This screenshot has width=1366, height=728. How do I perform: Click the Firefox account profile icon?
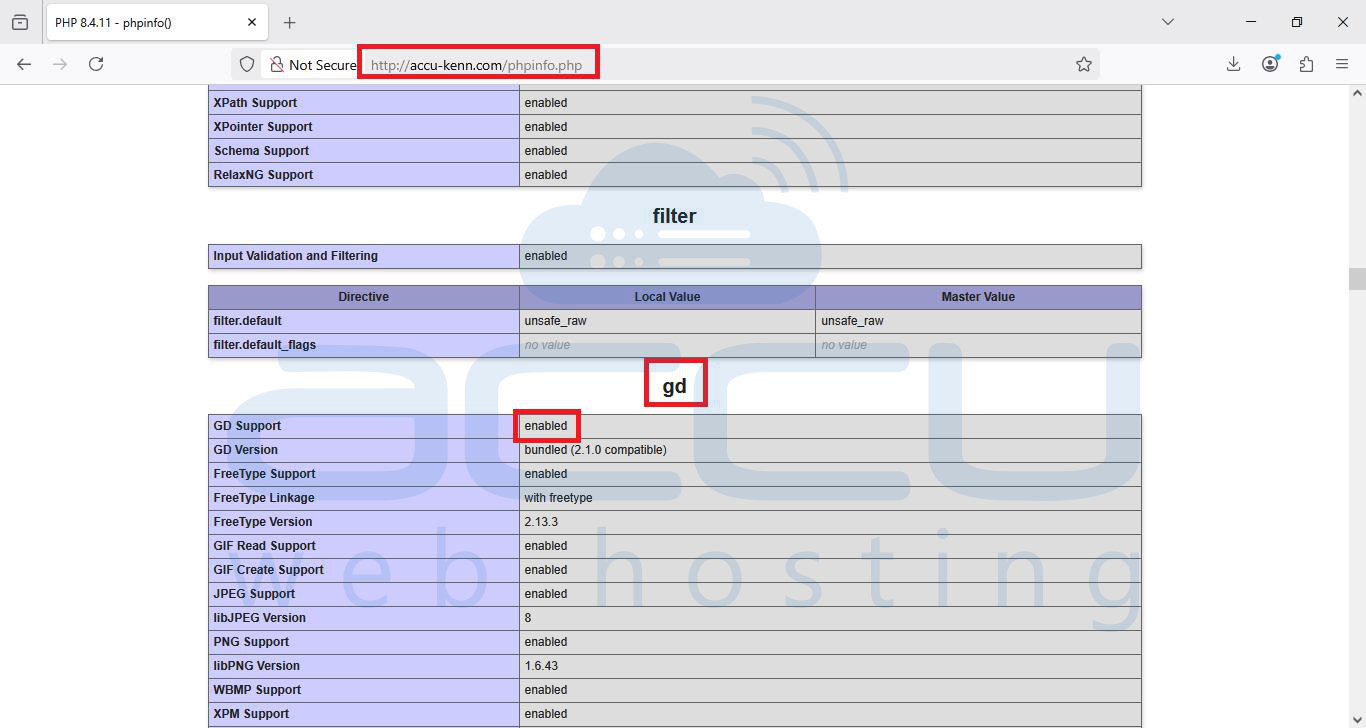coord(1270,63)
